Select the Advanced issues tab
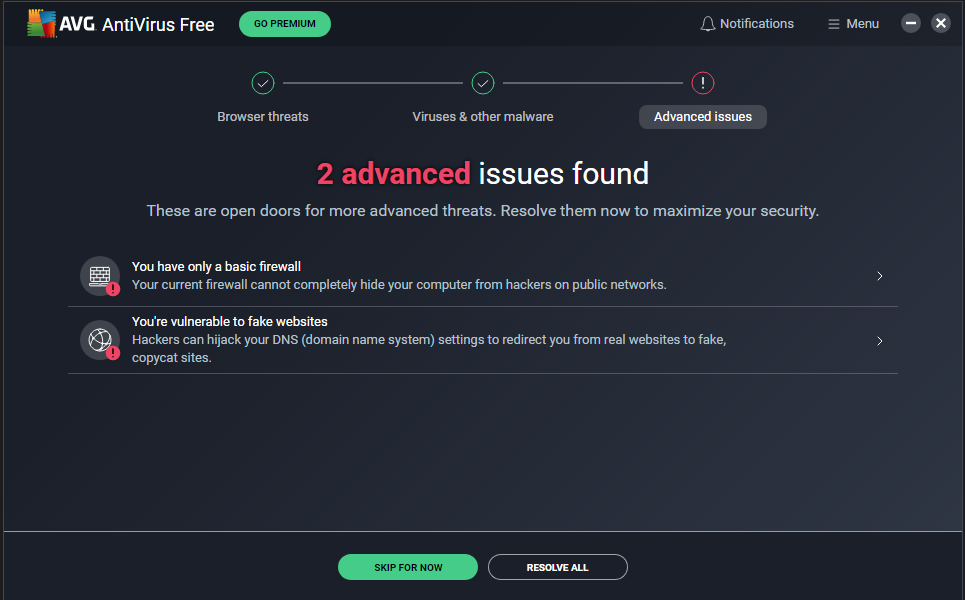Viewport: 965px width, 600px height. [x=703, y=117]
